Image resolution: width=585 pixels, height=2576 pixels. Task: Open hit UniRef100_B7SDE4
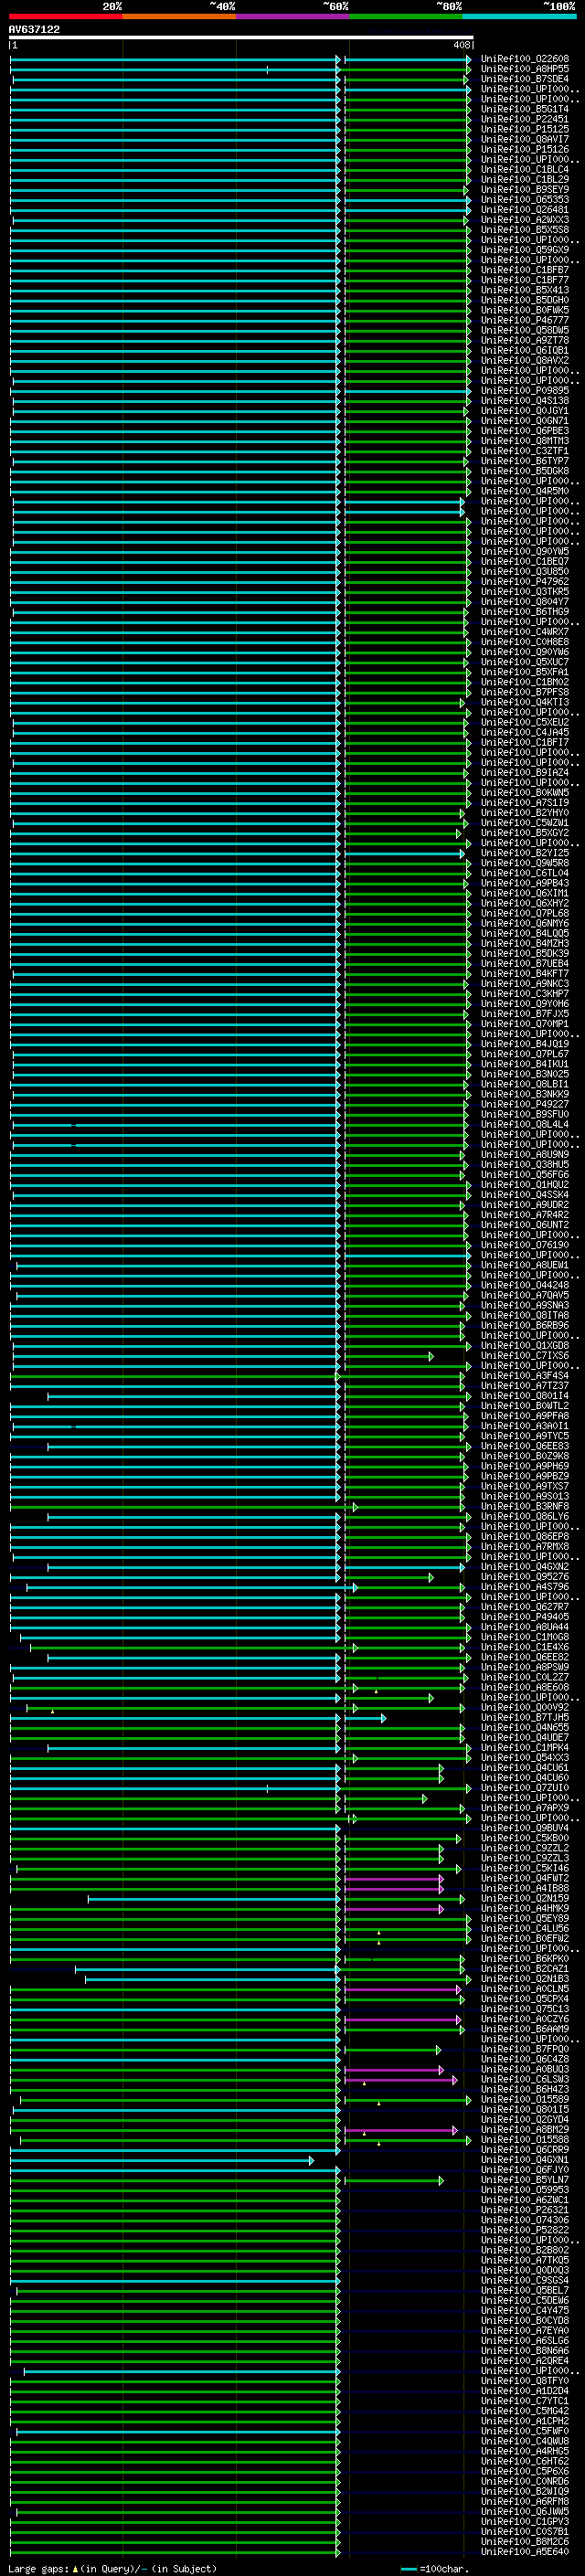pos(525,79)
